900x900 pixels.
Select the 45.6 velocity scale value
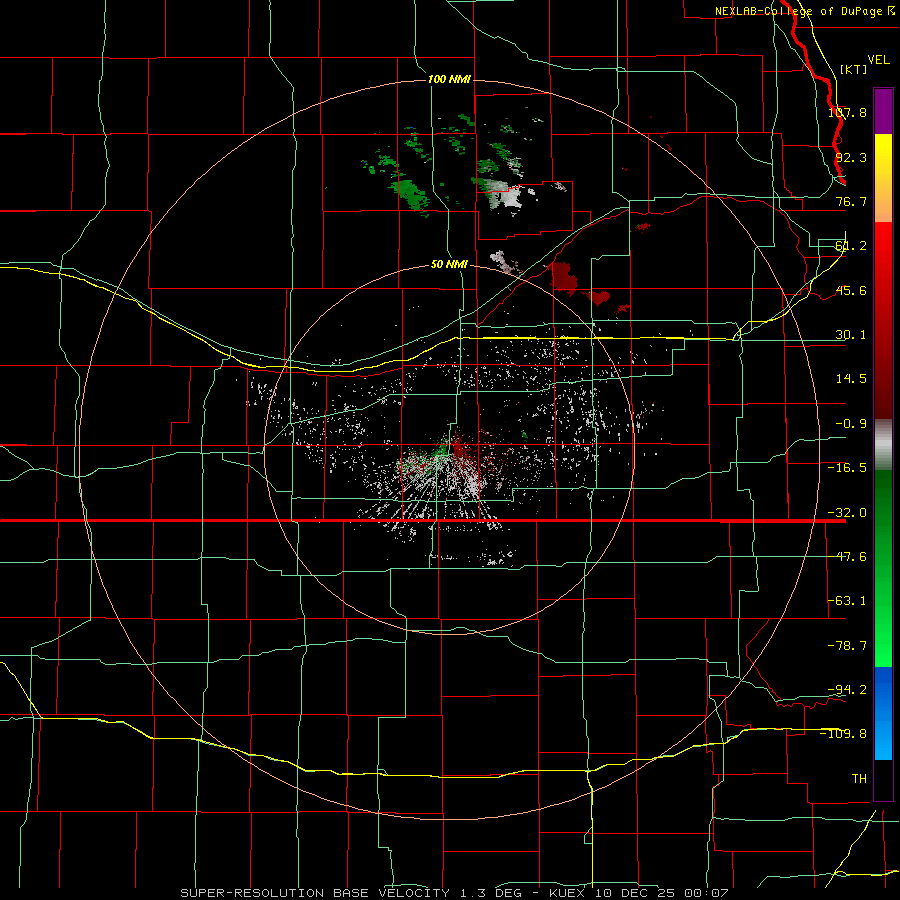(851, 290)
